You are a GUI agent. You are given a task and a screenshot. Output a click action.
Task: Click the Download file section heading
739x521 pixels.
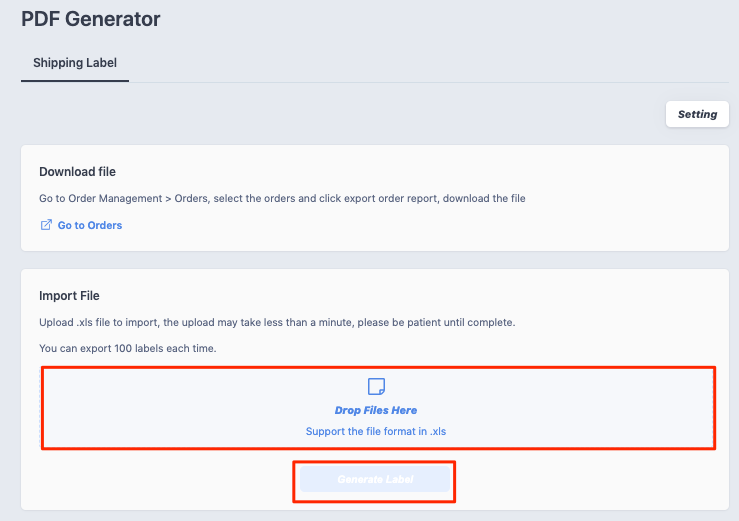point(77,172)
